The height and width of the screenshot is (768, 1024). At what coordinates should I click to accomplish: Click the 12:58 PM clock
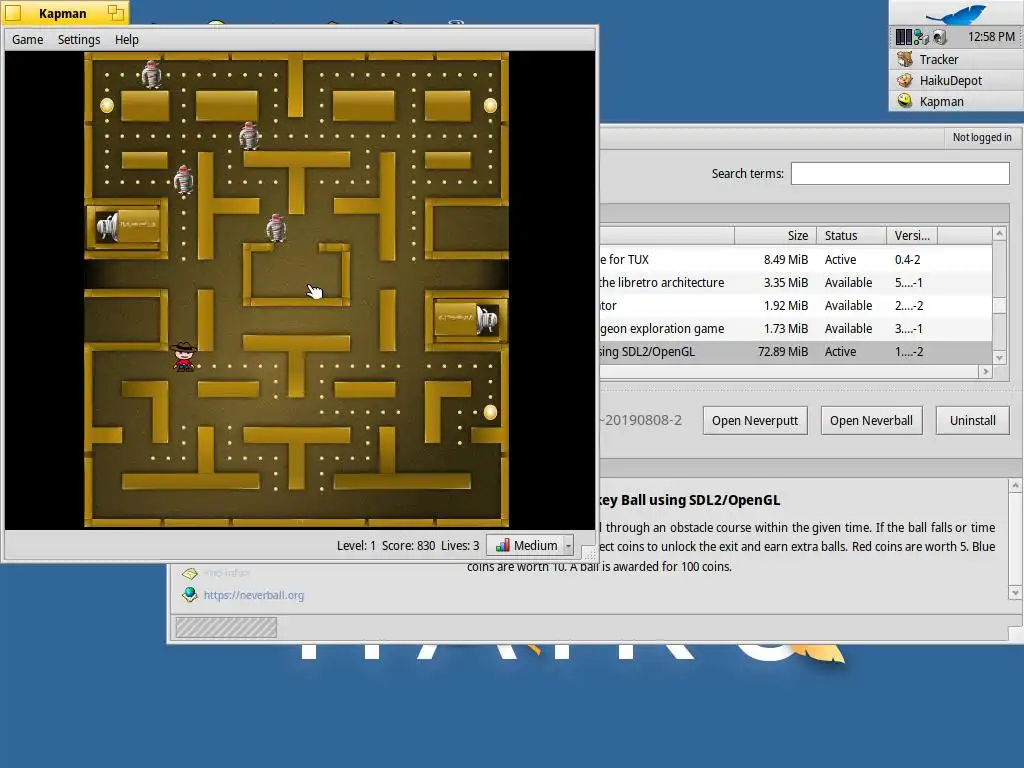(991, 37)
